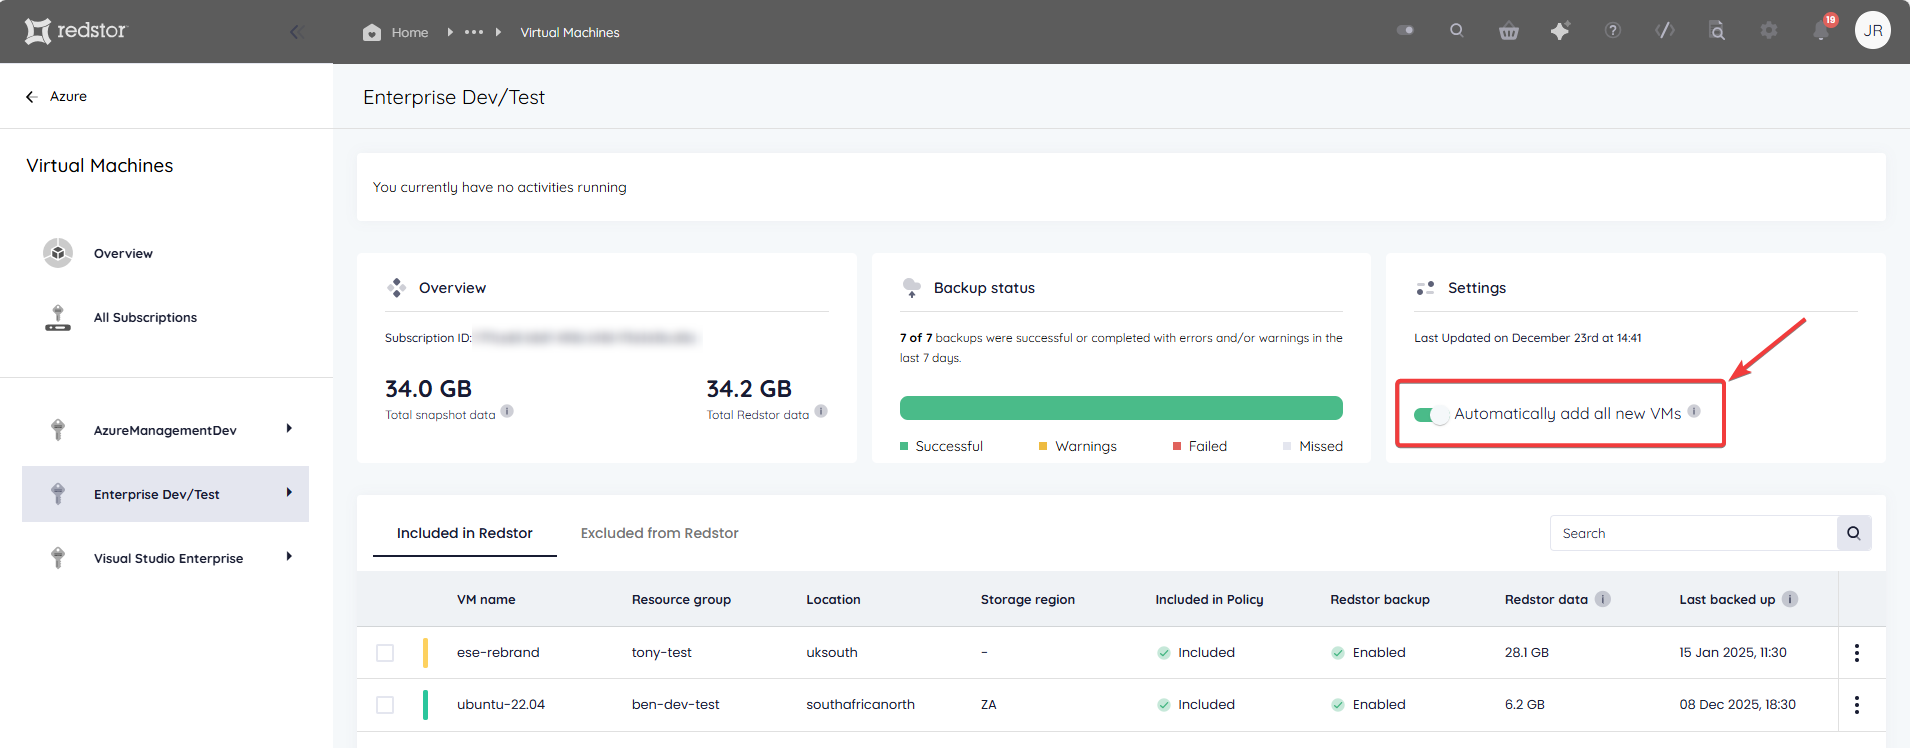Image resolution: width=1910 pixels, height=748 pixels.
Task: Click the search magnifier button for VMs
Action: [x=1854, y=533]
